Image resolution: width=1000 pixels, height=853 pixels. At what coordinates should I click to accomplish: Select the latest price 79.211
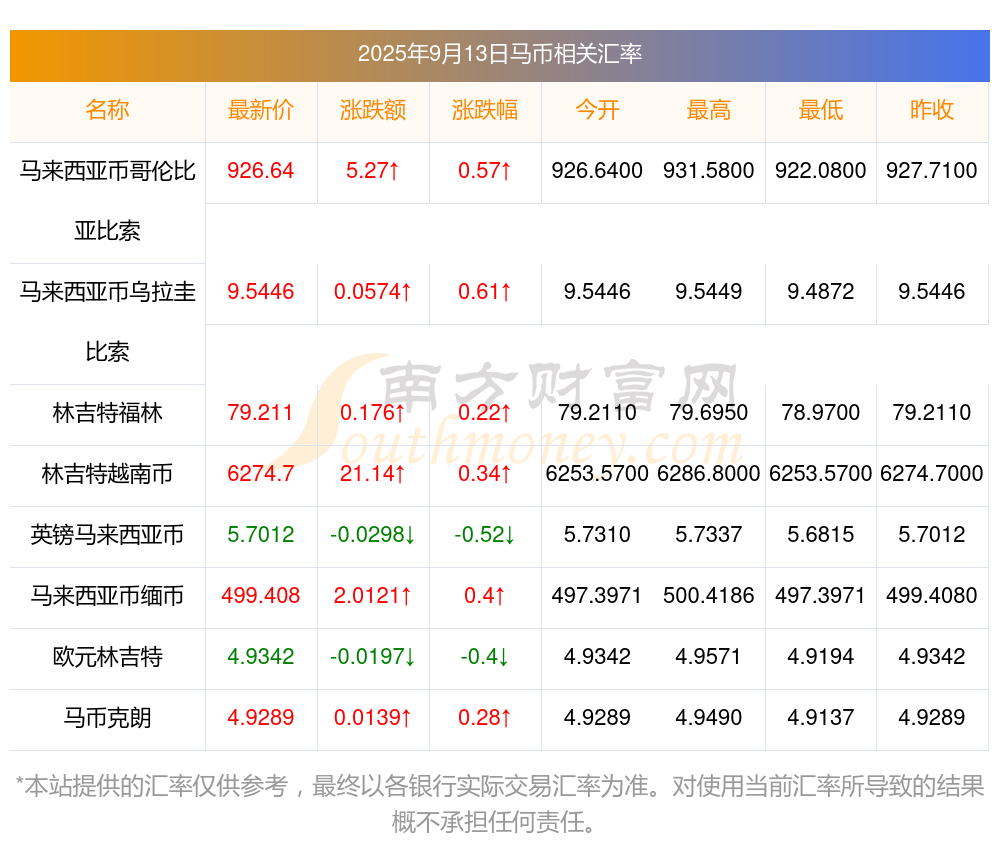(x=260, y=413)
